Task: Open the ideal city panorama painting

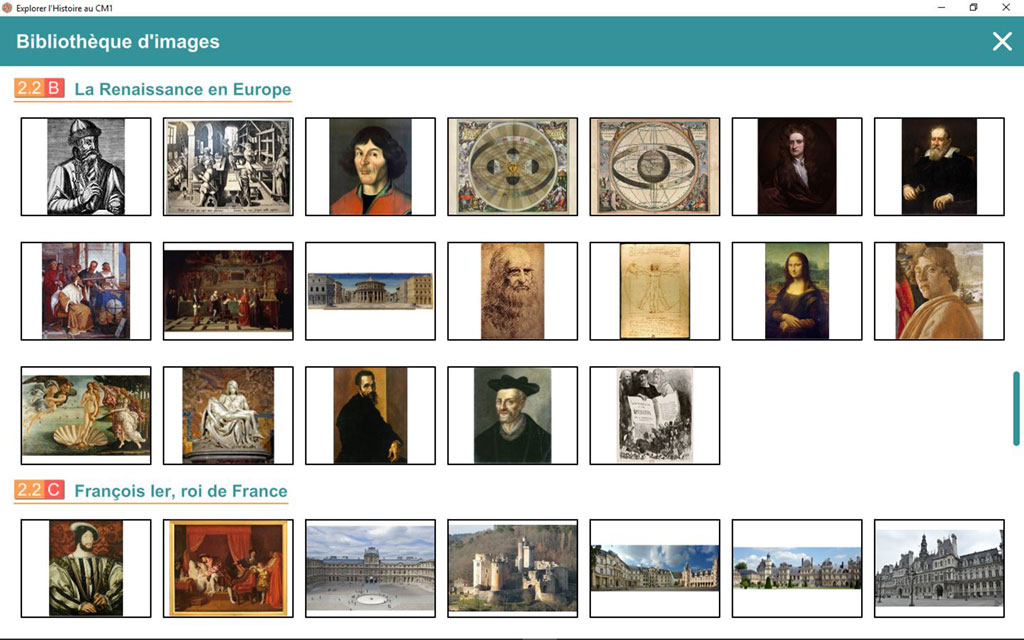Action: [370, 291]
